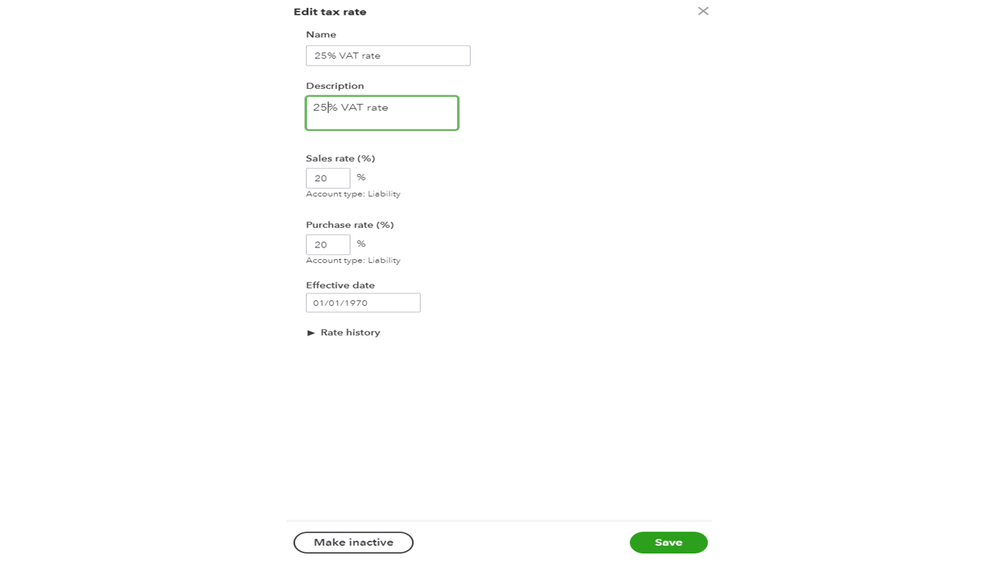Click percent sign beside Purchase rate field
This screenshot has height=562, width=999.
click(x=361, y=243)
